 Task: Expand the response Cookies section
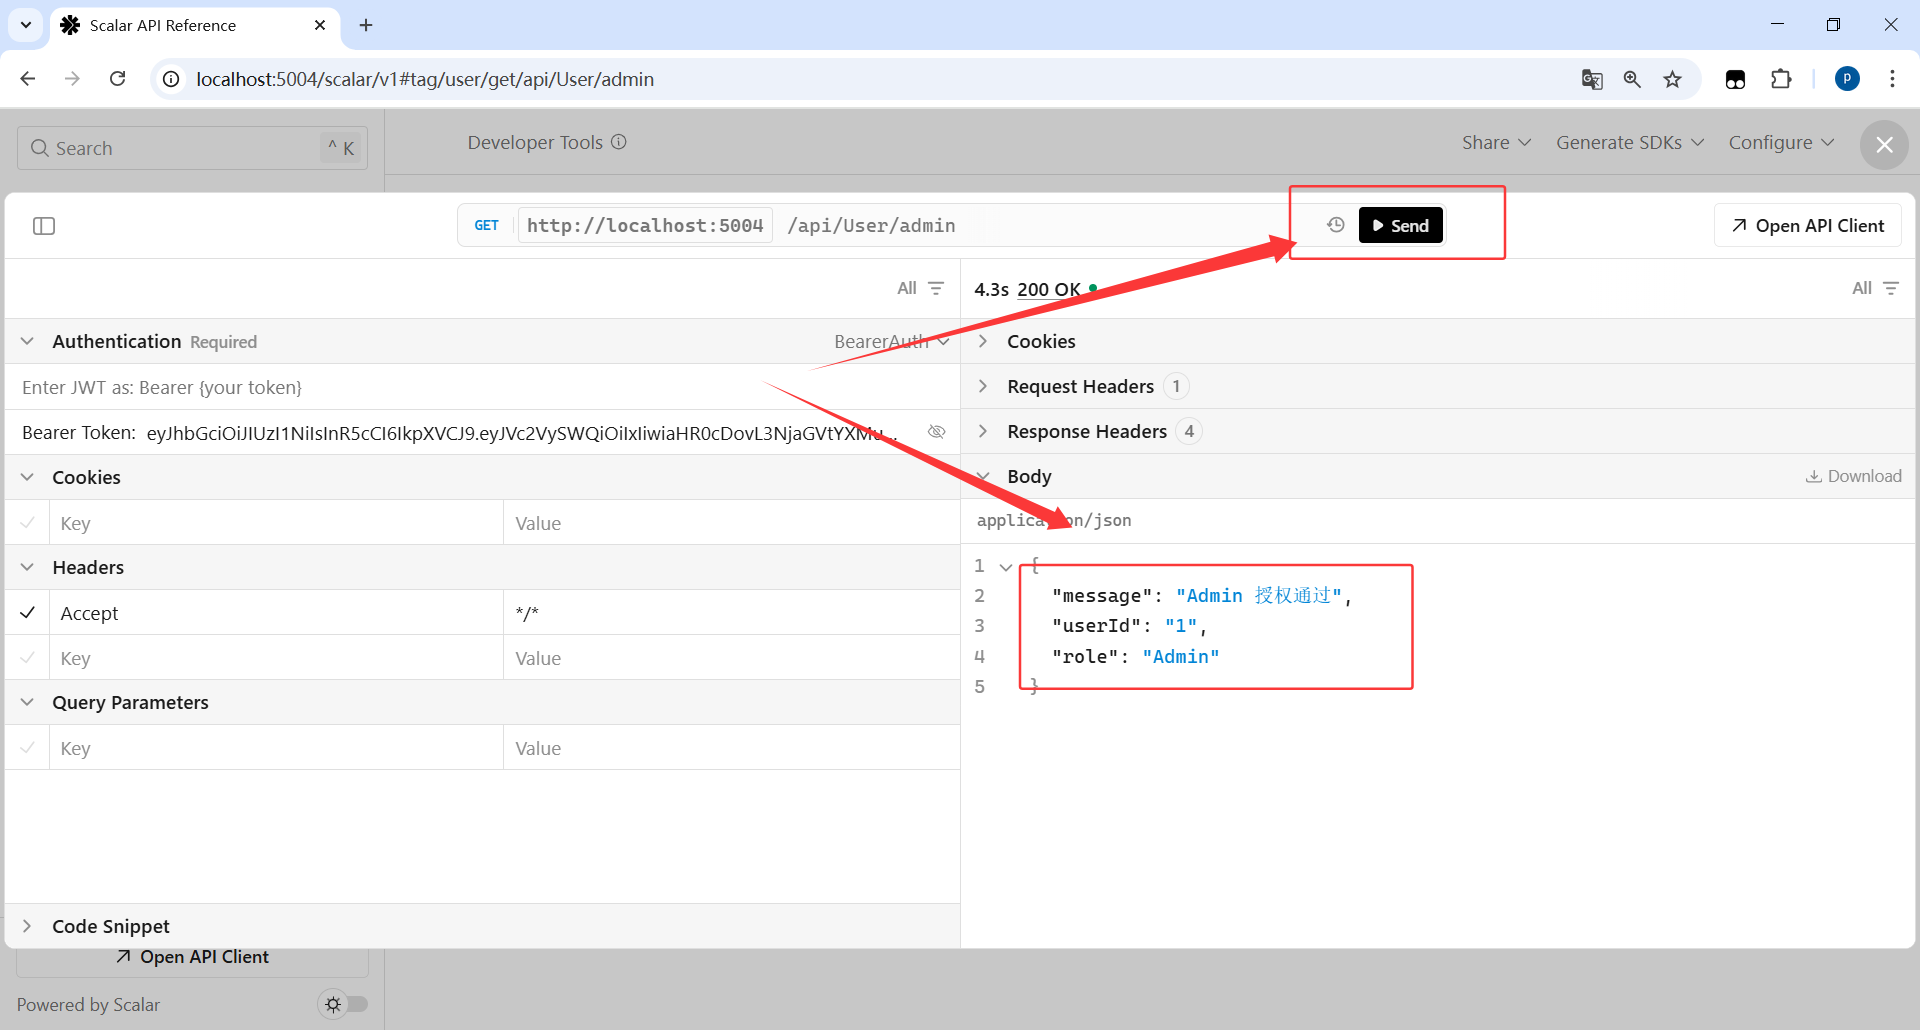pos(983,341)
